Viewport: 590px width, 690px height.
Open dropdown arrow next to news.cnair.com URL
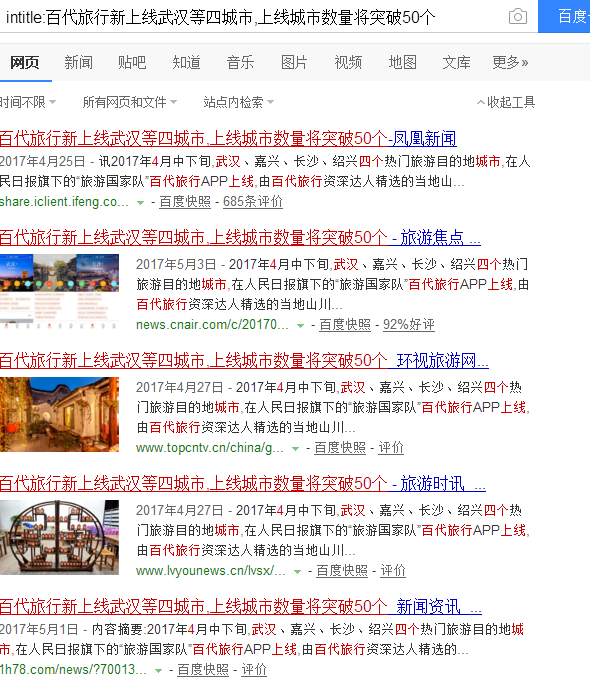point(300,326)
